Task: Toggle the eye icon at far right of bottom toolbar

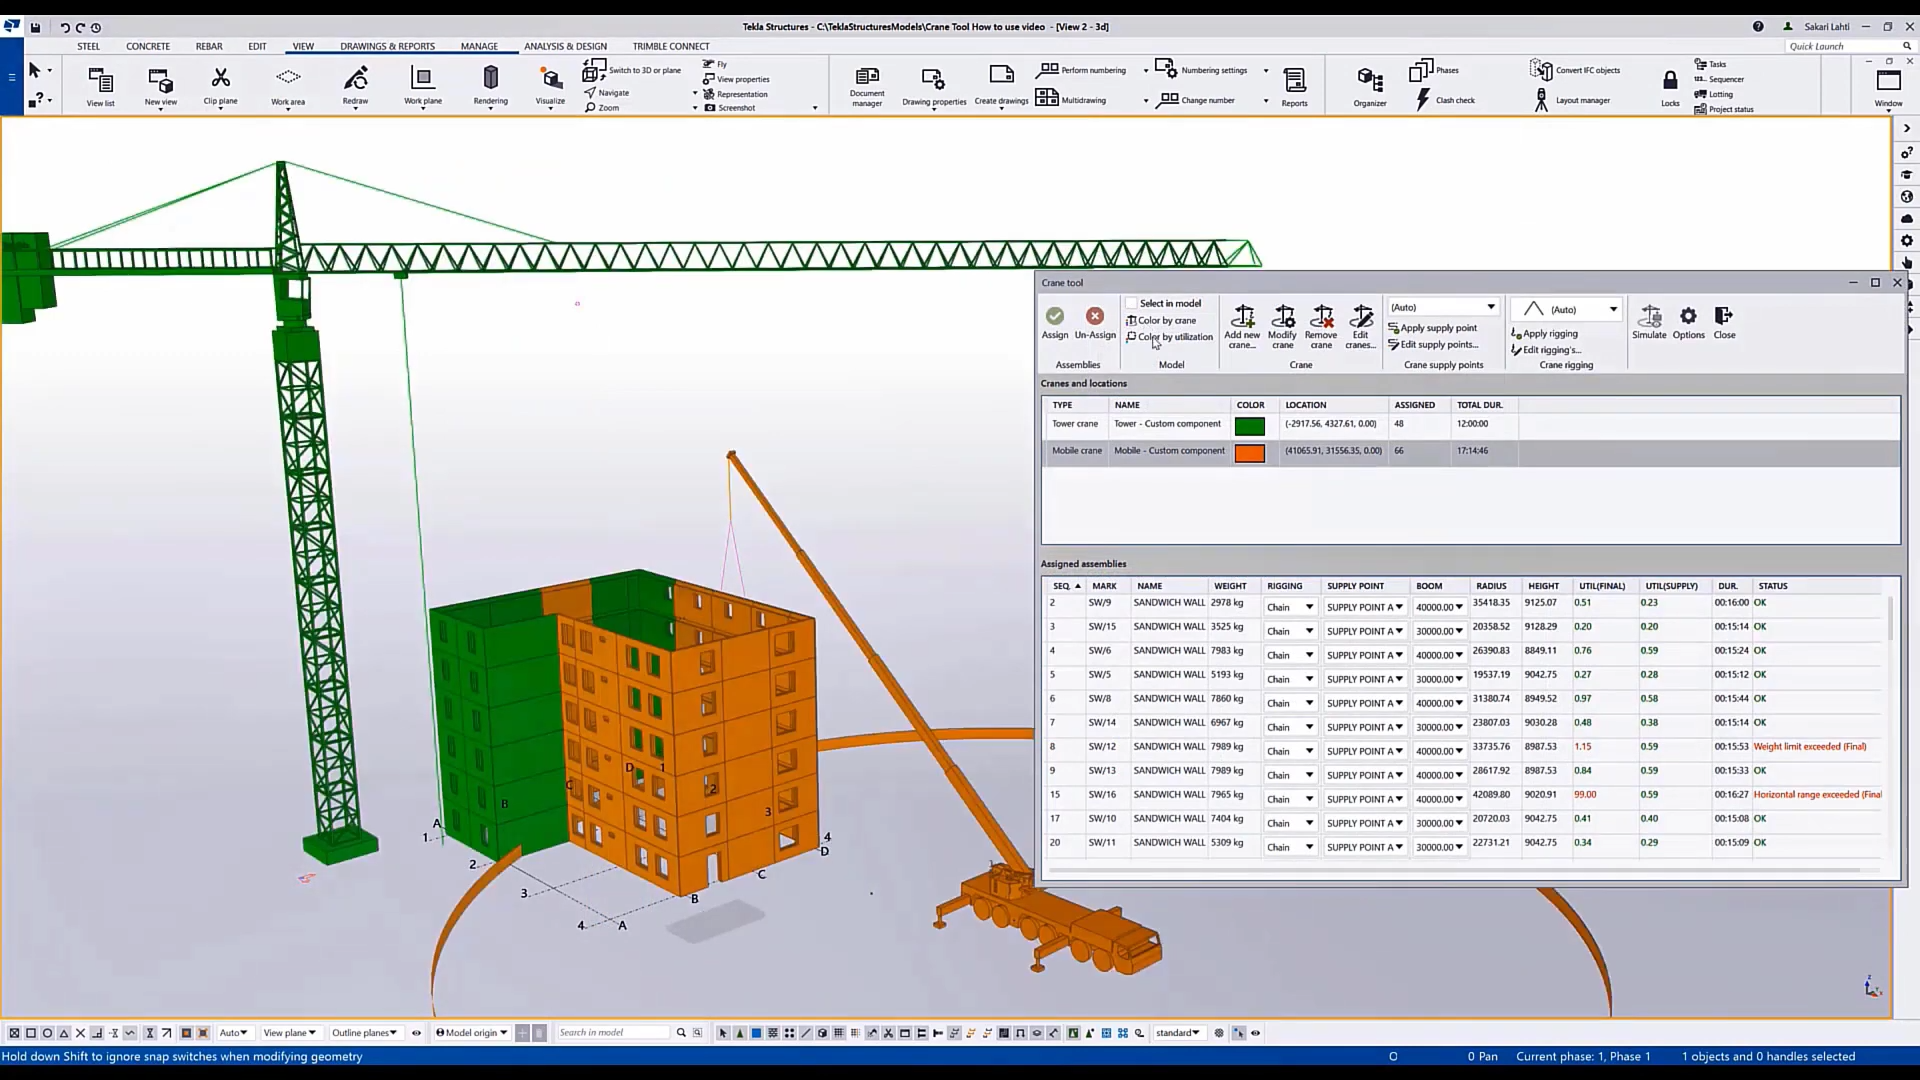Action: click(1255, 1033)
